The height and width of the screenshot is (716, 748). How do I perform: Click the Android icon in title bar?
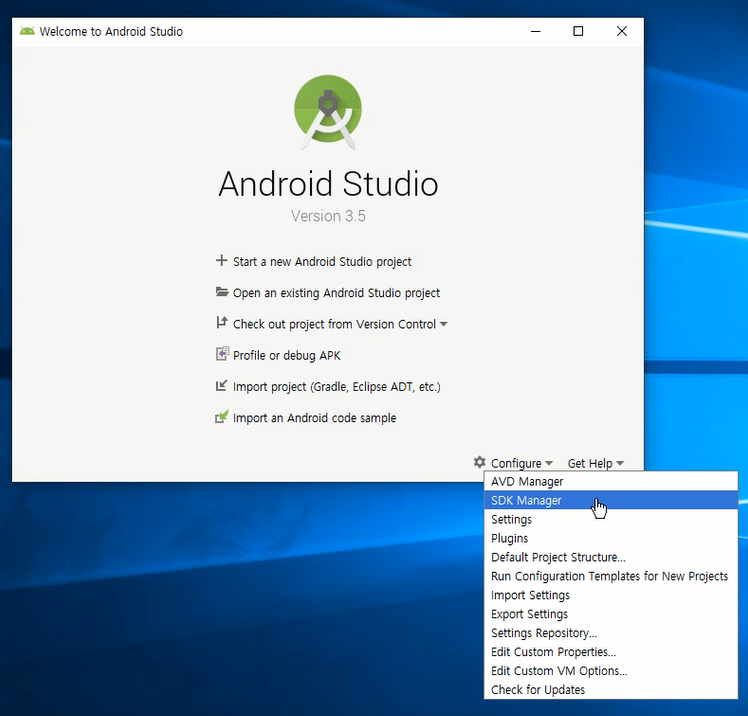pos(27,31)
